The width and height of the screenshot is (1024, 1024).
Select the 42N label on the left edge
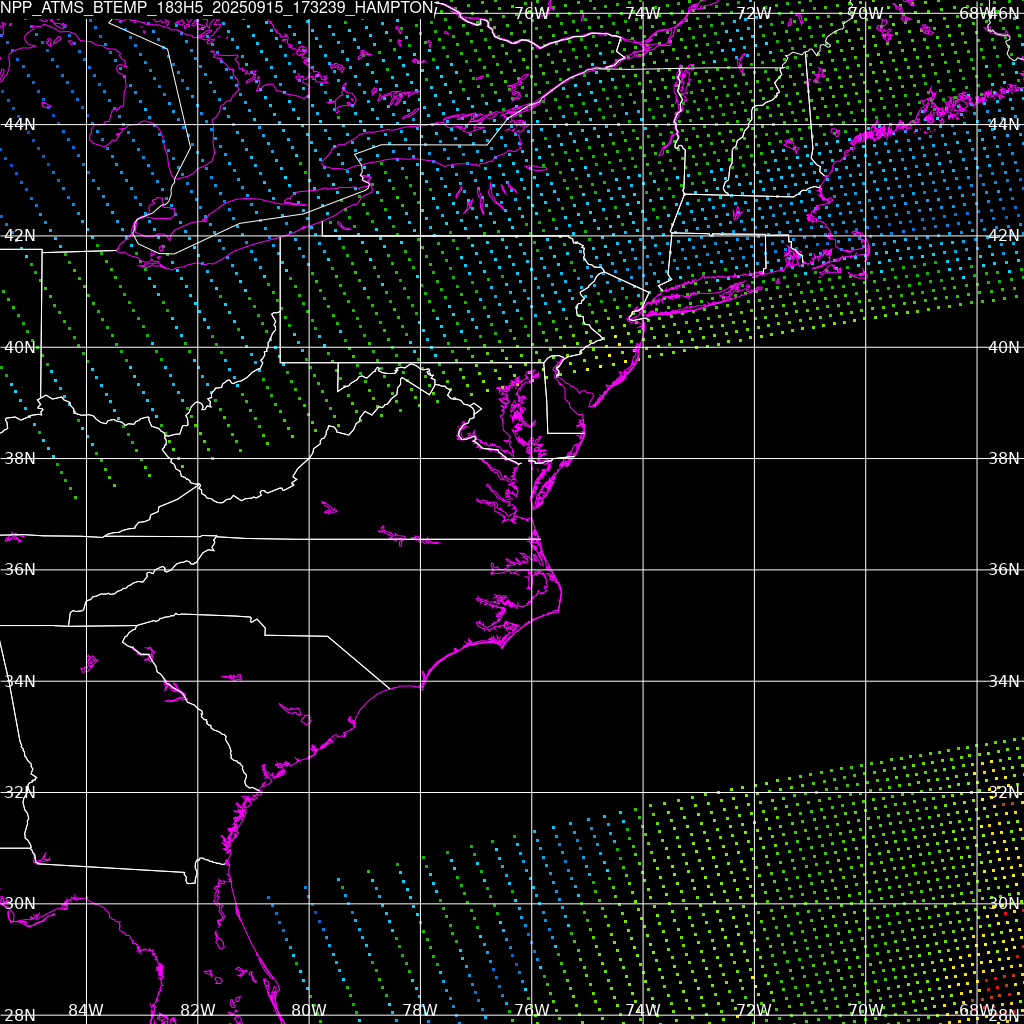tap(18, 235)
